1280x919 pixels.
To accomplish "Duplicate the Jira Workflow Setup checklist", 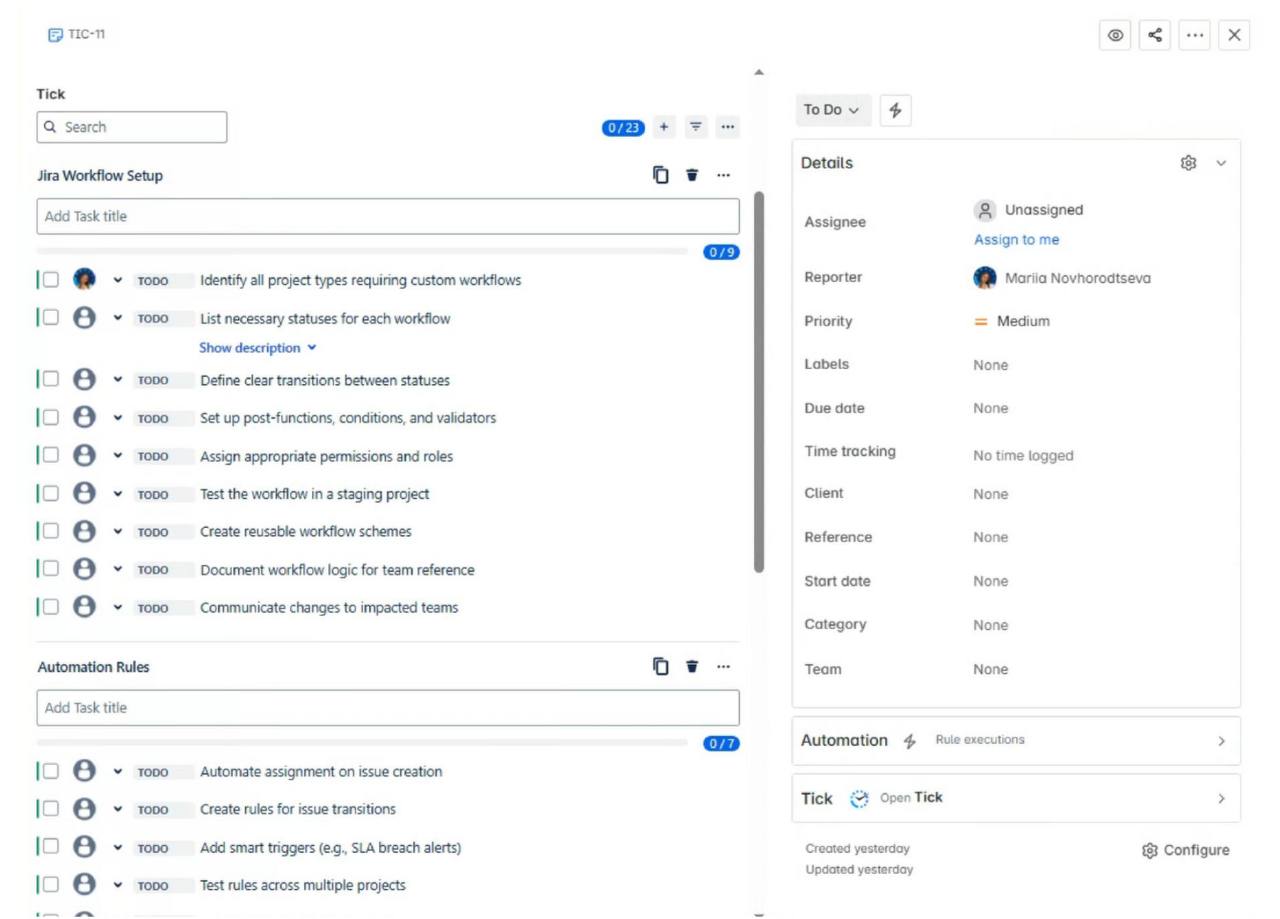I will [x=661, y=174].
